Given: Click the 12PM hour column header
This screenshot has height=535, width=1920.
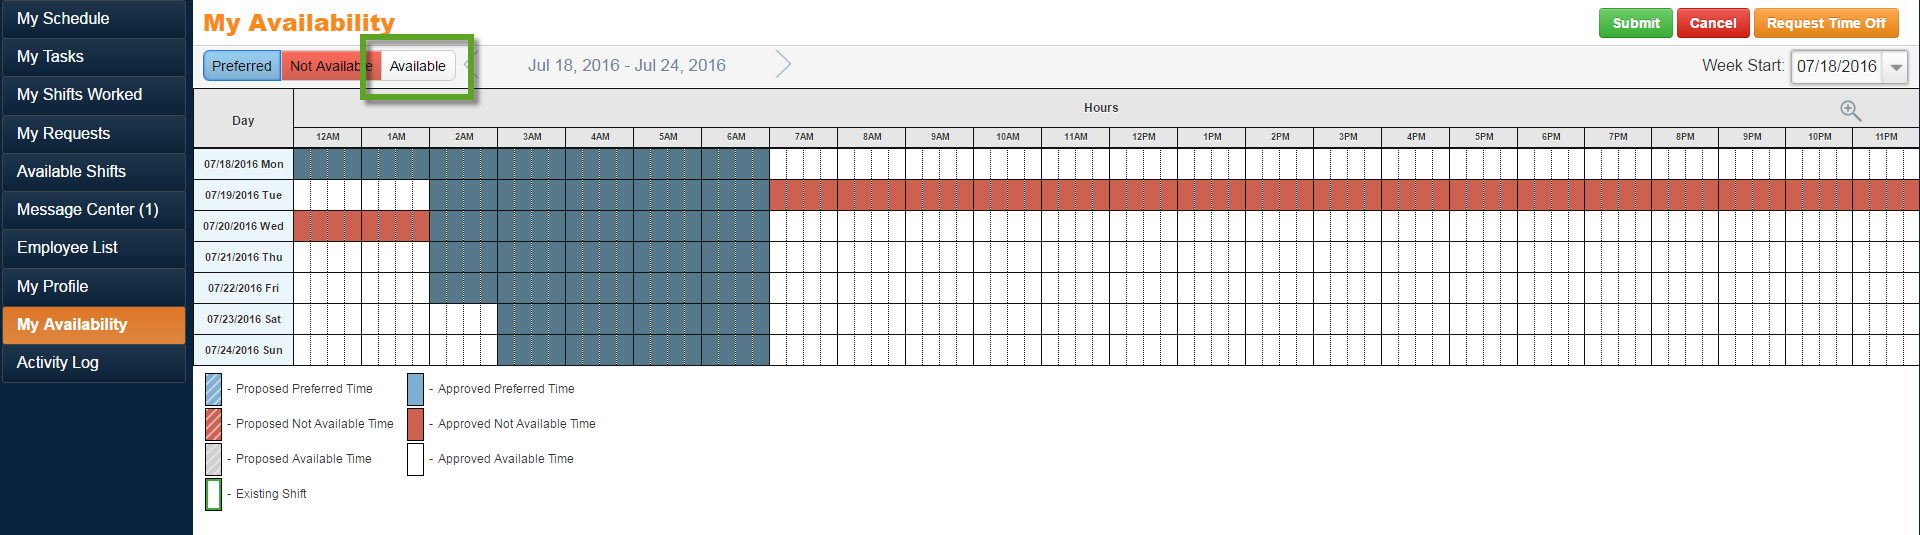Looking at the screenshot, I should point(1144,137).
